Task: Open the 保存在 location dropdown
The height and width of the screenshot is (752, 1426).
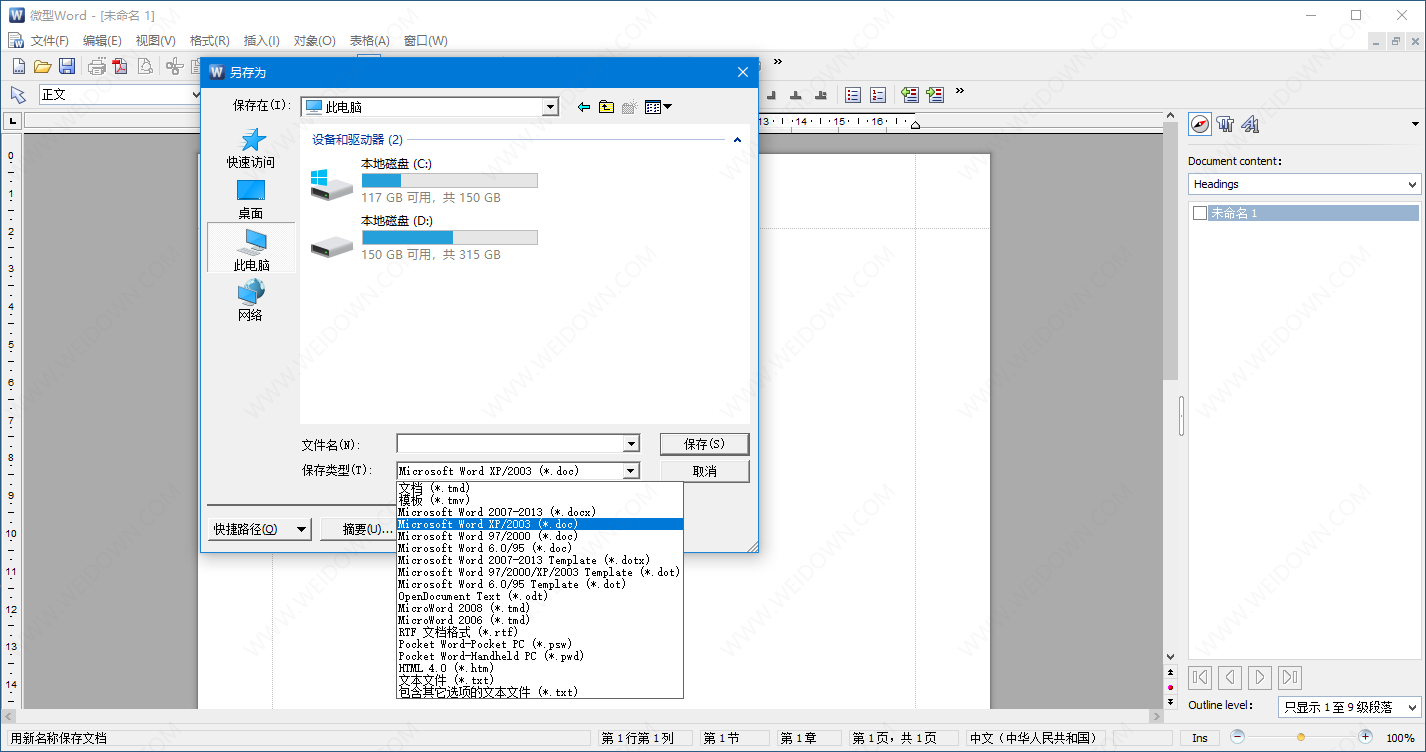Action: click(550, 107)
